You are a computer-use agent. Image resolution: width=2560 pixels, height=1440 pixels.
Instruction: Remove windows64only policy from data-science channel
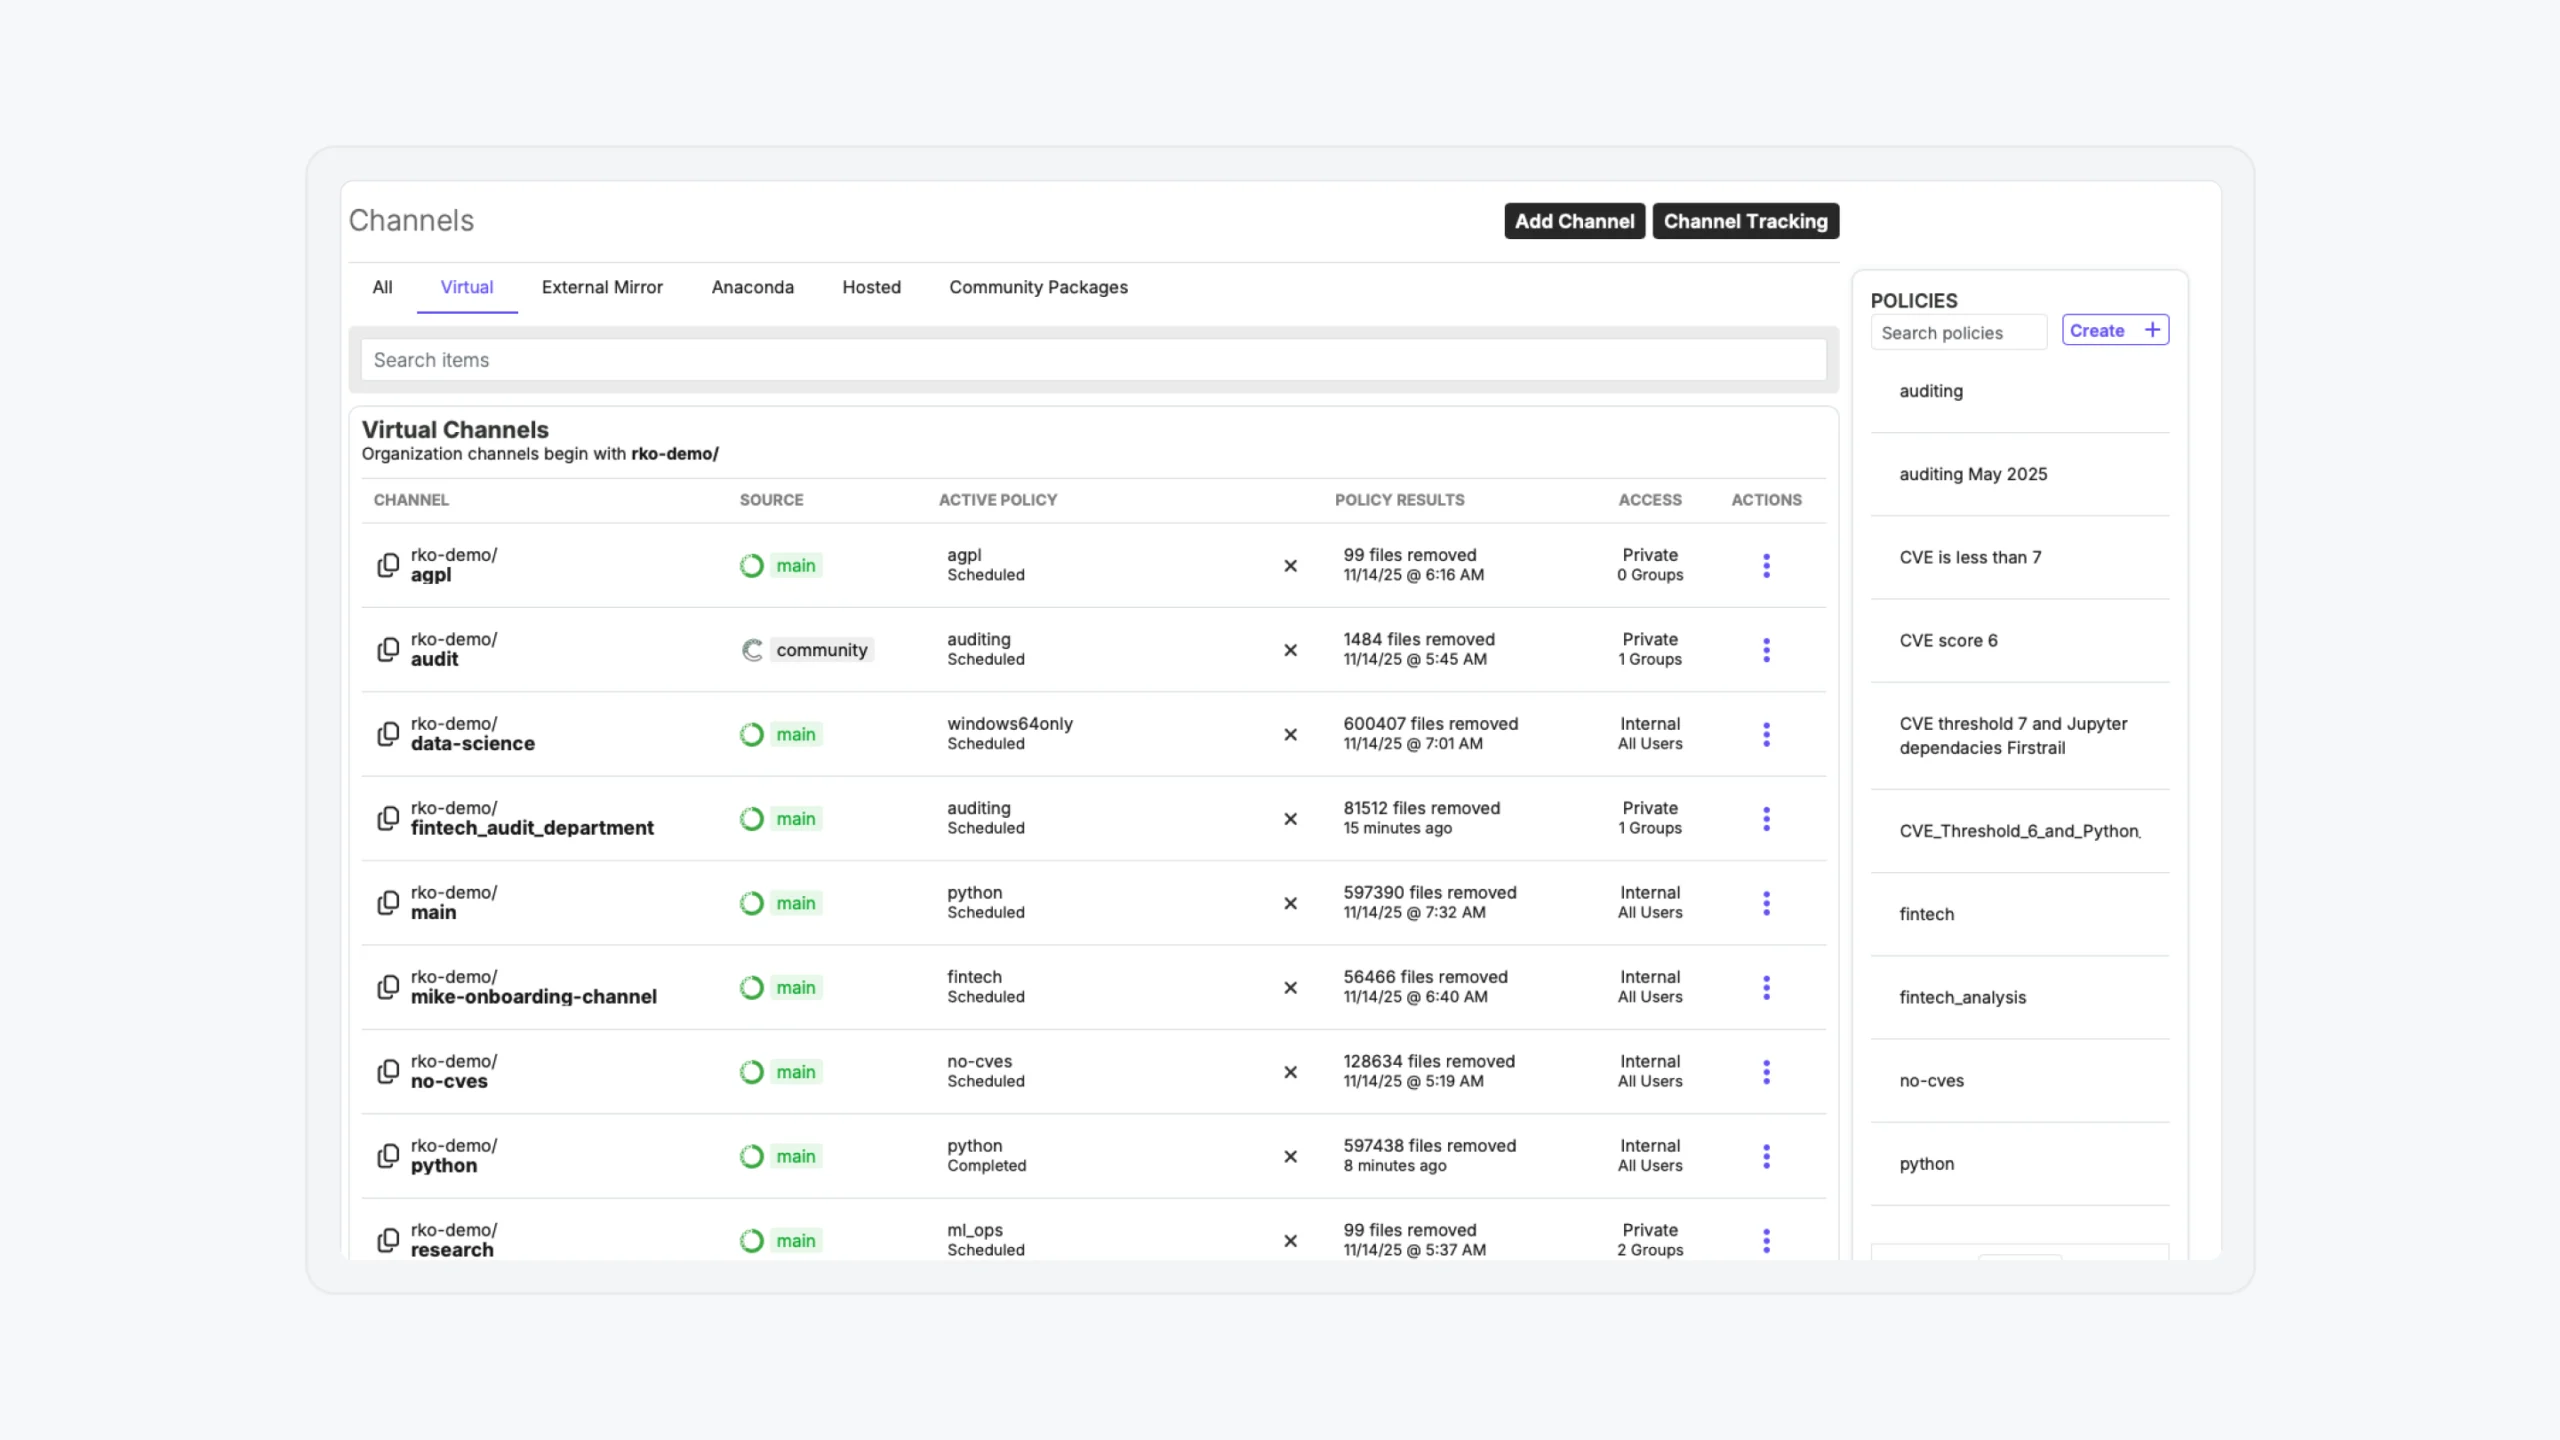click(x=1290, y=735)
